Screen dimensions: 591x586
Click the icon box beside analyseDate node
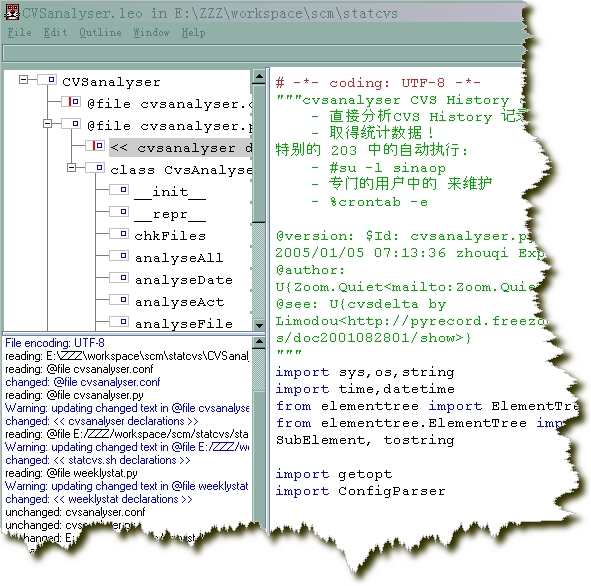pos(119,278)
